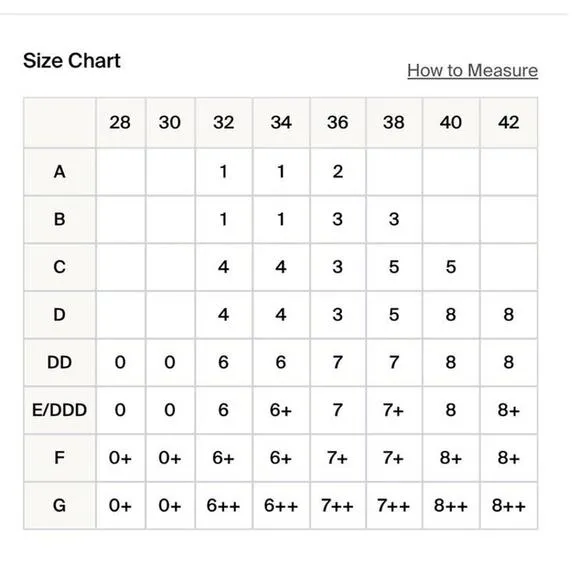Select the cell for 32 C showing 4
Screen dimensions: 580x580
coord(224,267)
